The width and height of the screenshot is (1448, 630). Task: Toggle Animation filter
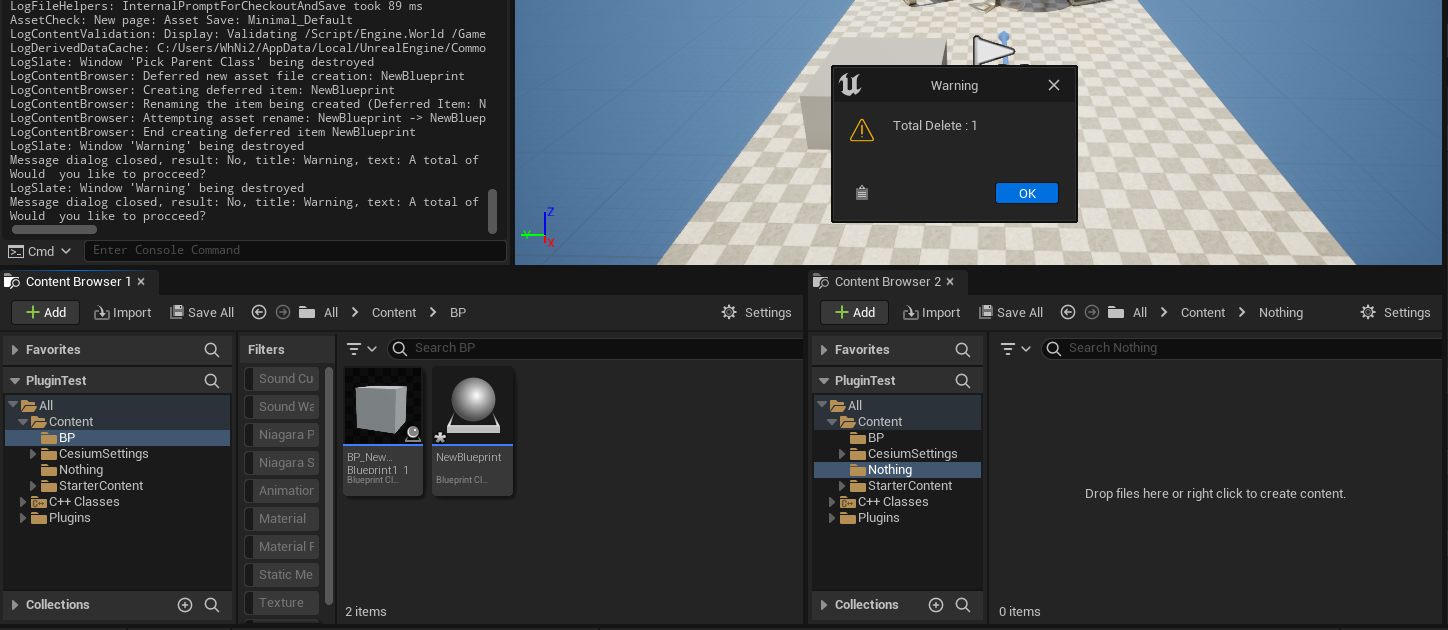[x=281, y=491]
